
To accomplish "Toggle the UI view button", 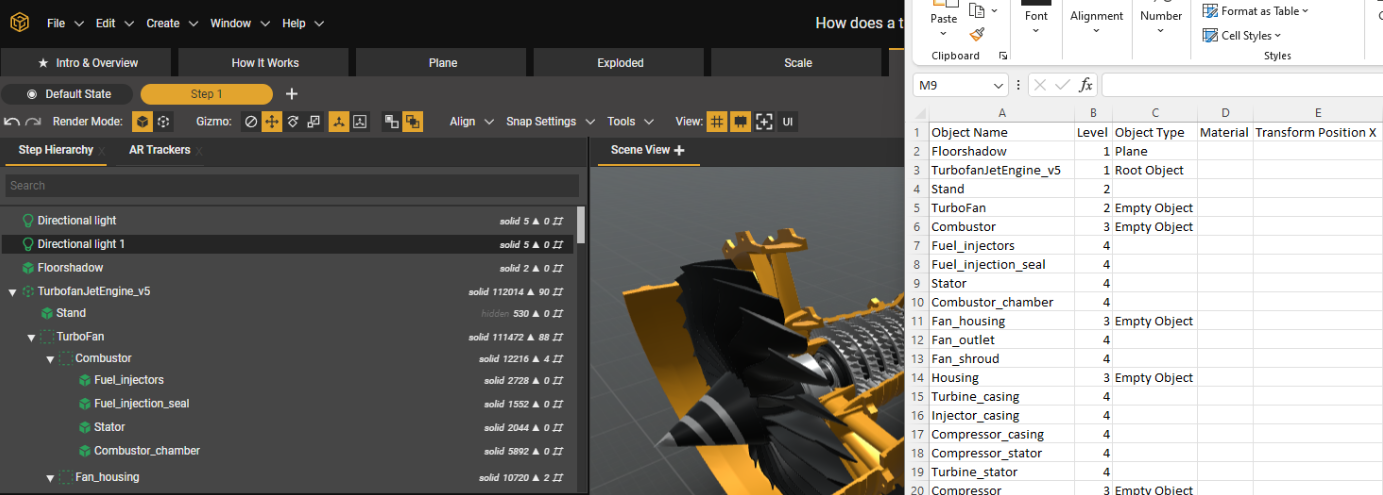I will pyautogui.click(x=788, y=122).
